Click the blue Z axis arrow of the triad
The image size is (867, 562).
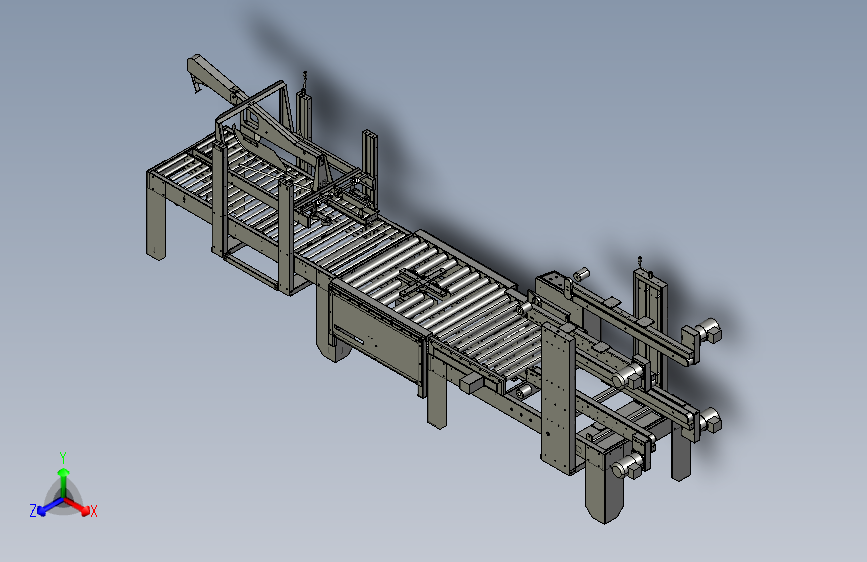pyautogui.click(x=50, y=507)
